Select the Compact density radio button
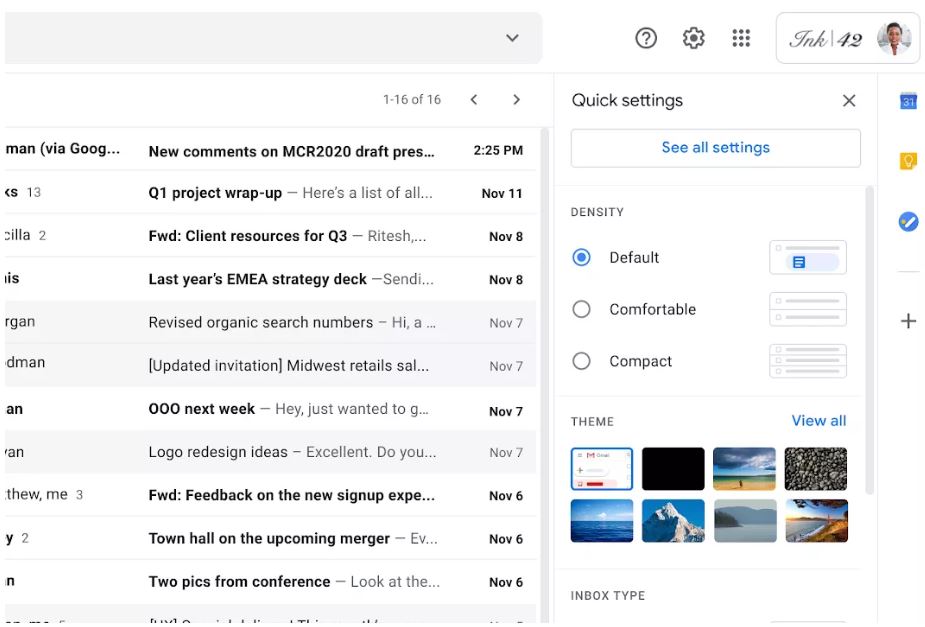The width and height of the screenshot is (925, 627). pos(582,361)
